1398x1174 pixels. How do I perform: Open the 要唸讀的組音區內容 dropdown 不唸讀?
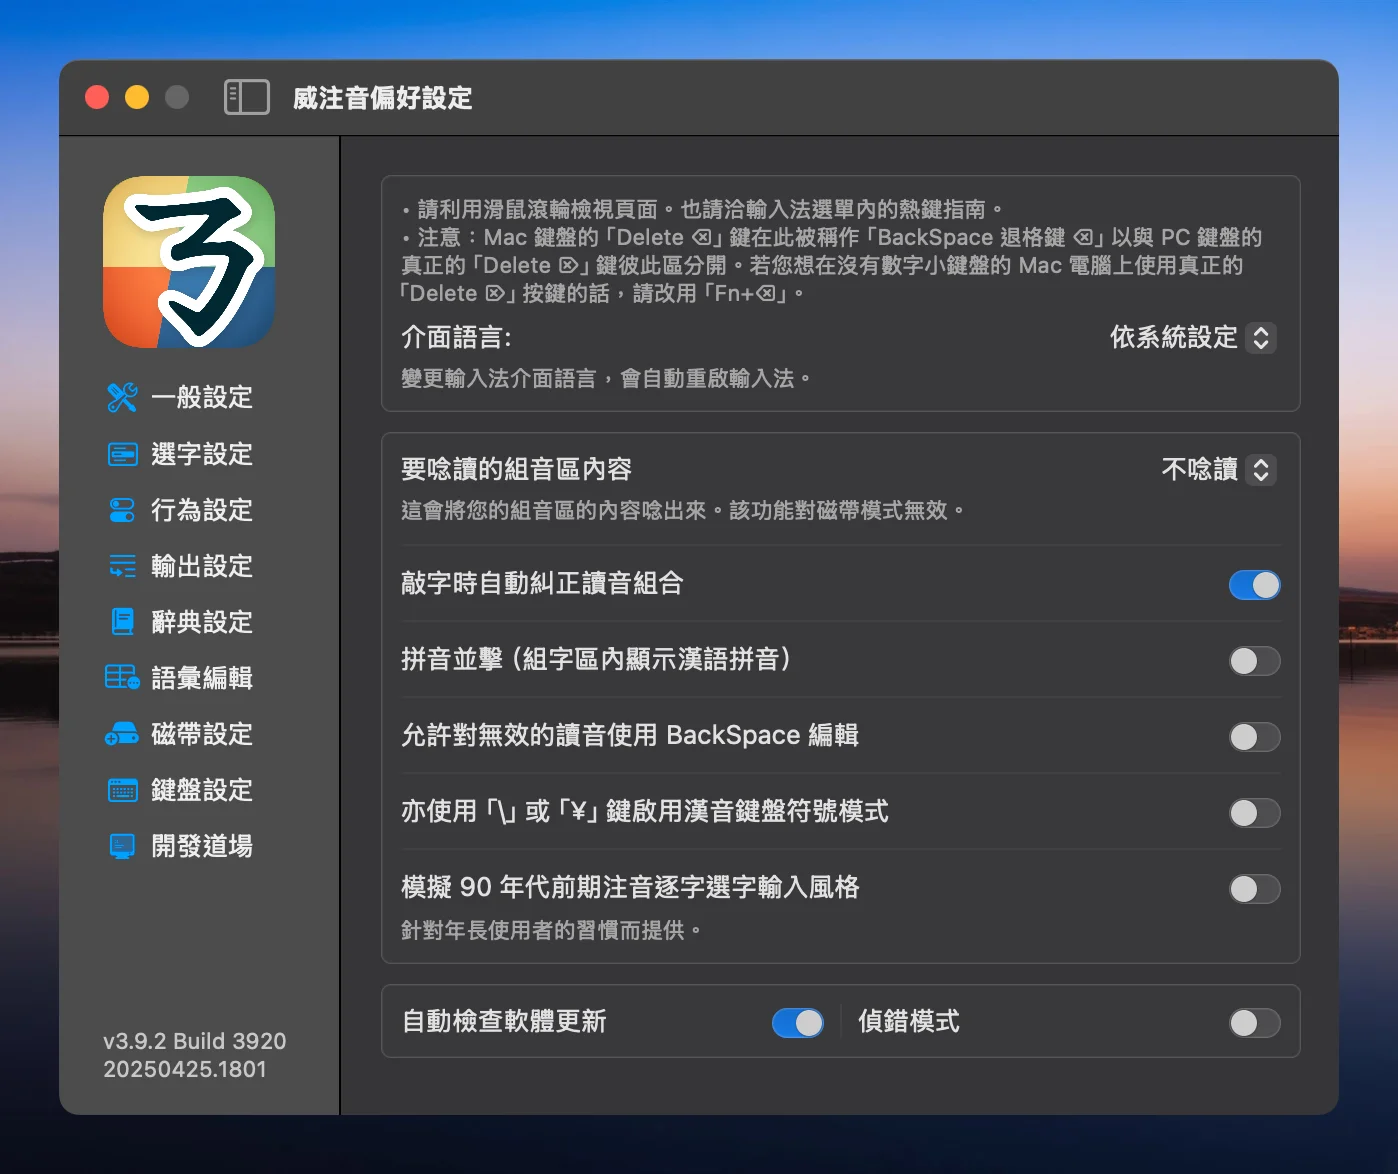[1217, 470]
